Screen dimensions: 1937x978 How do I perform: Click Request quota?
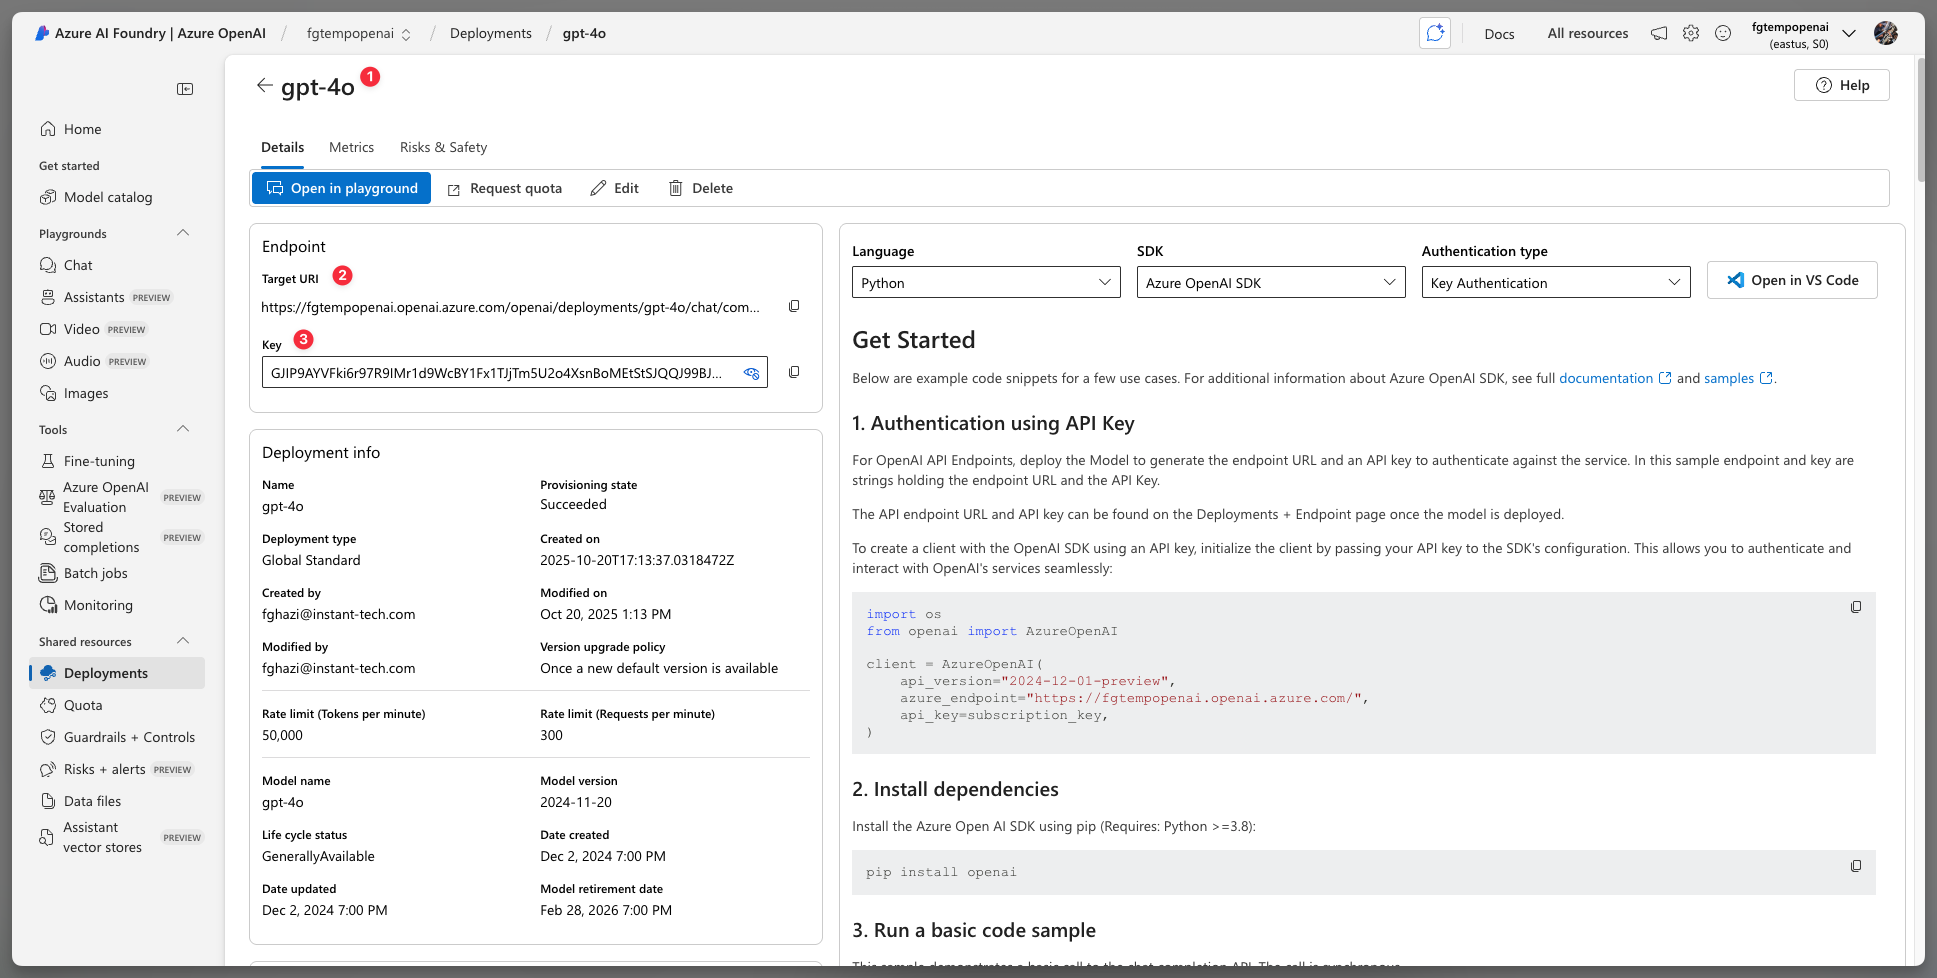[505, 188]
